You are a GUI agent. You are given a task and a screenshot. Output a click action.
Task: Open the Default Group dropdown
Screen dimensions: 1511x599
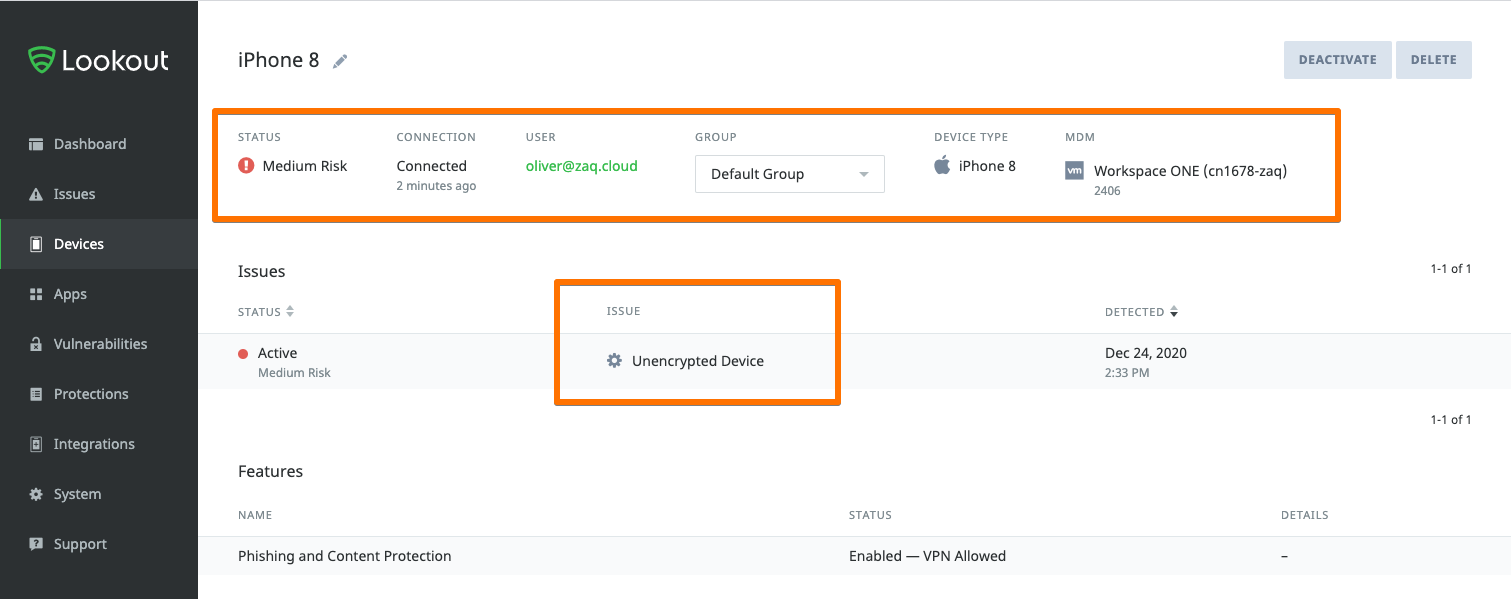[789, 174]
